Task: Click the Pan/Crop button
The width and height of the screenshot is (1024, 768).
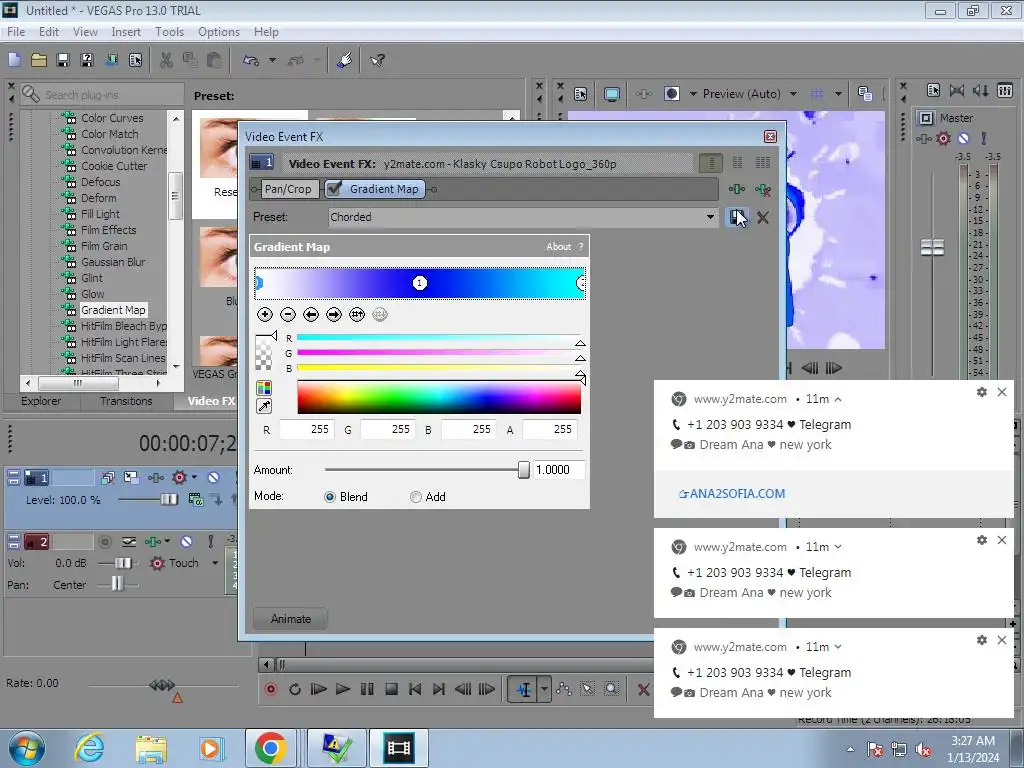Action: pos(288,189)
